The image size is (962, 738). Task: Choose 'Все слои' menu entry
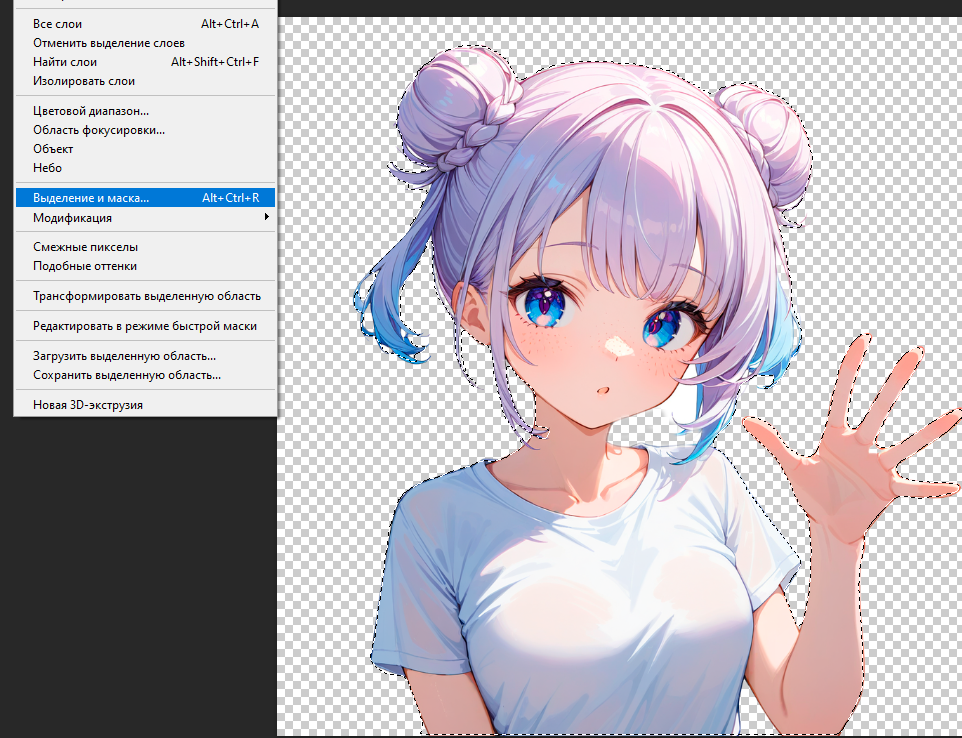145,24
